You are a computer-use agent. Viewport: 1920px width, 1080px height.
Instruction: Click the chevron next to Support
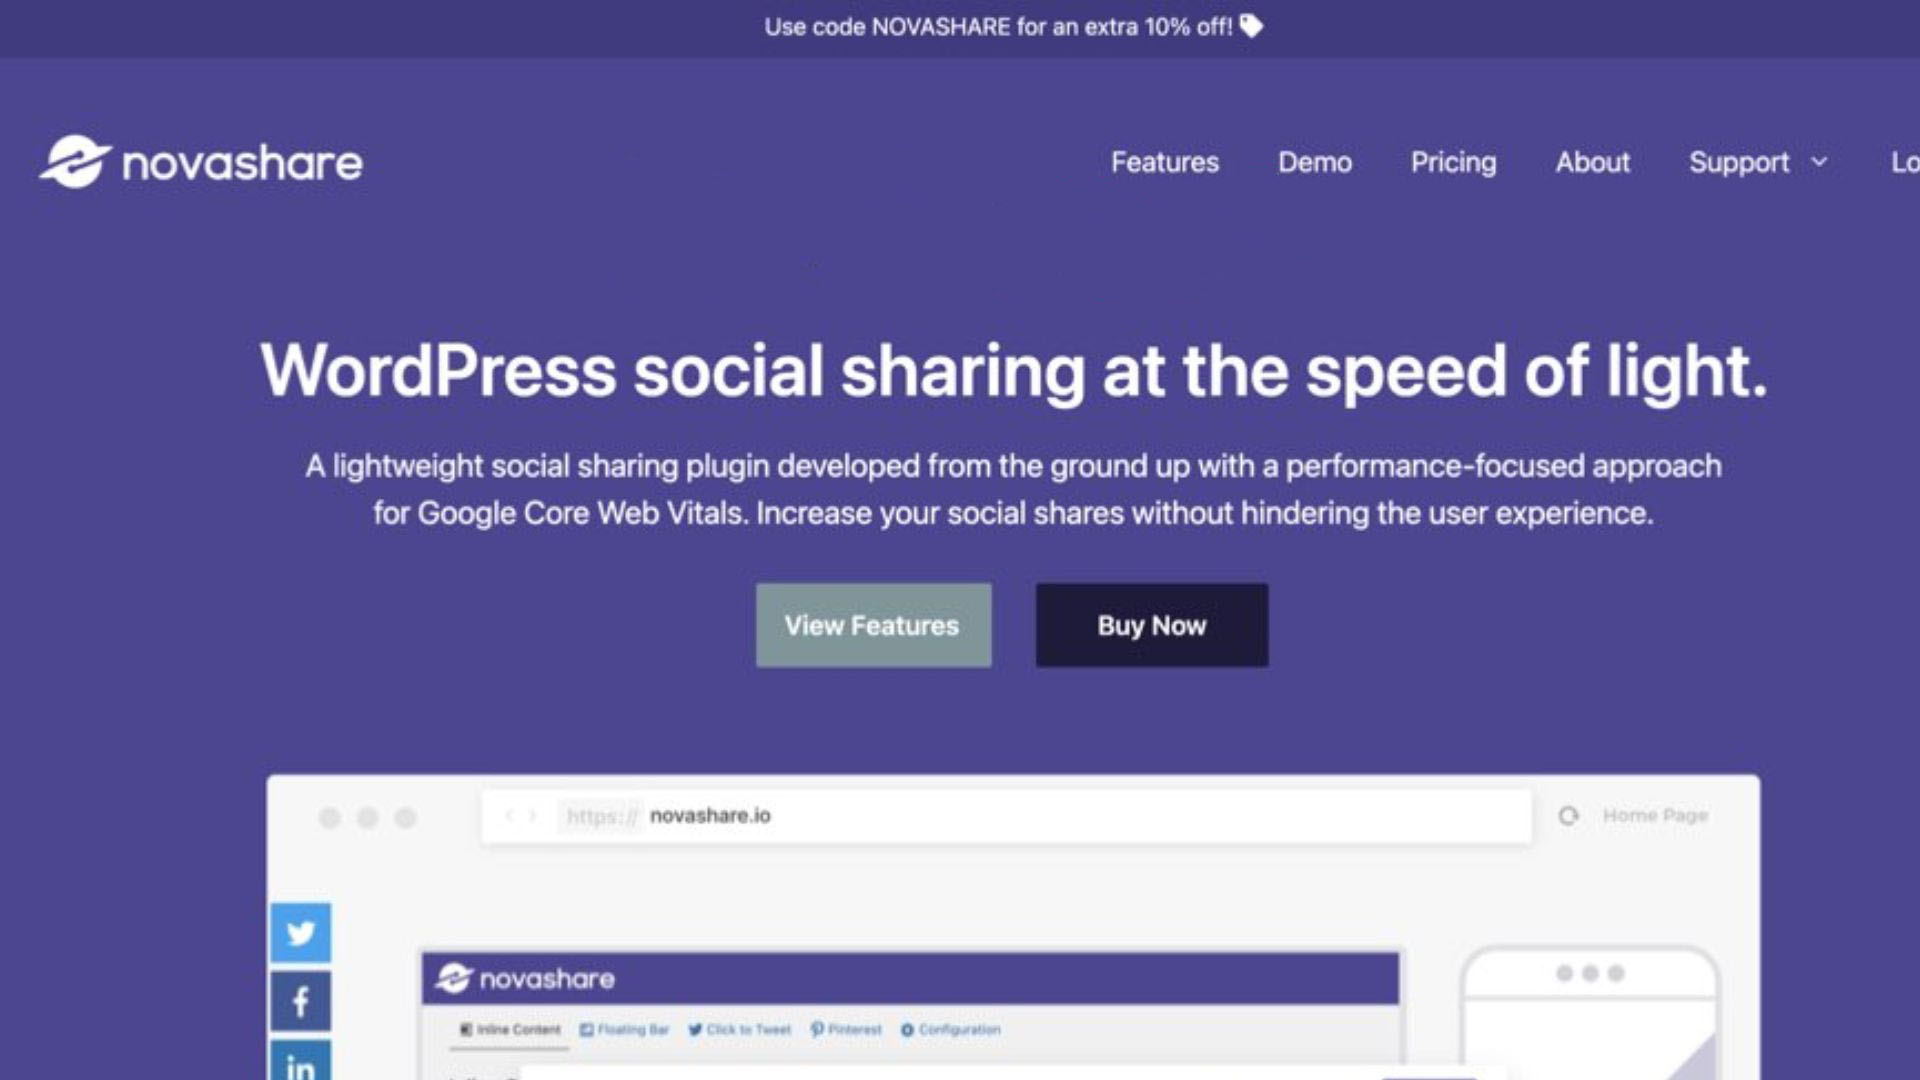pyautogui.click(x=1819, y=162)
